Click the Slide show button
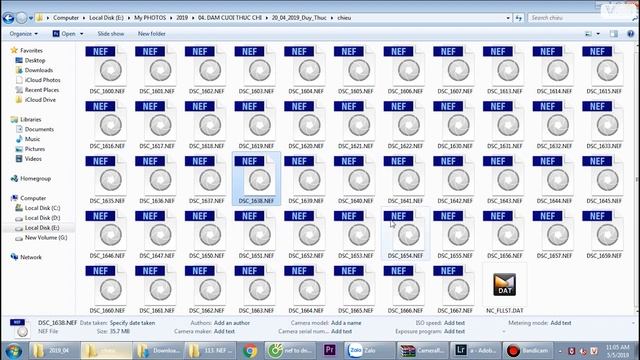 coord(111,34)
